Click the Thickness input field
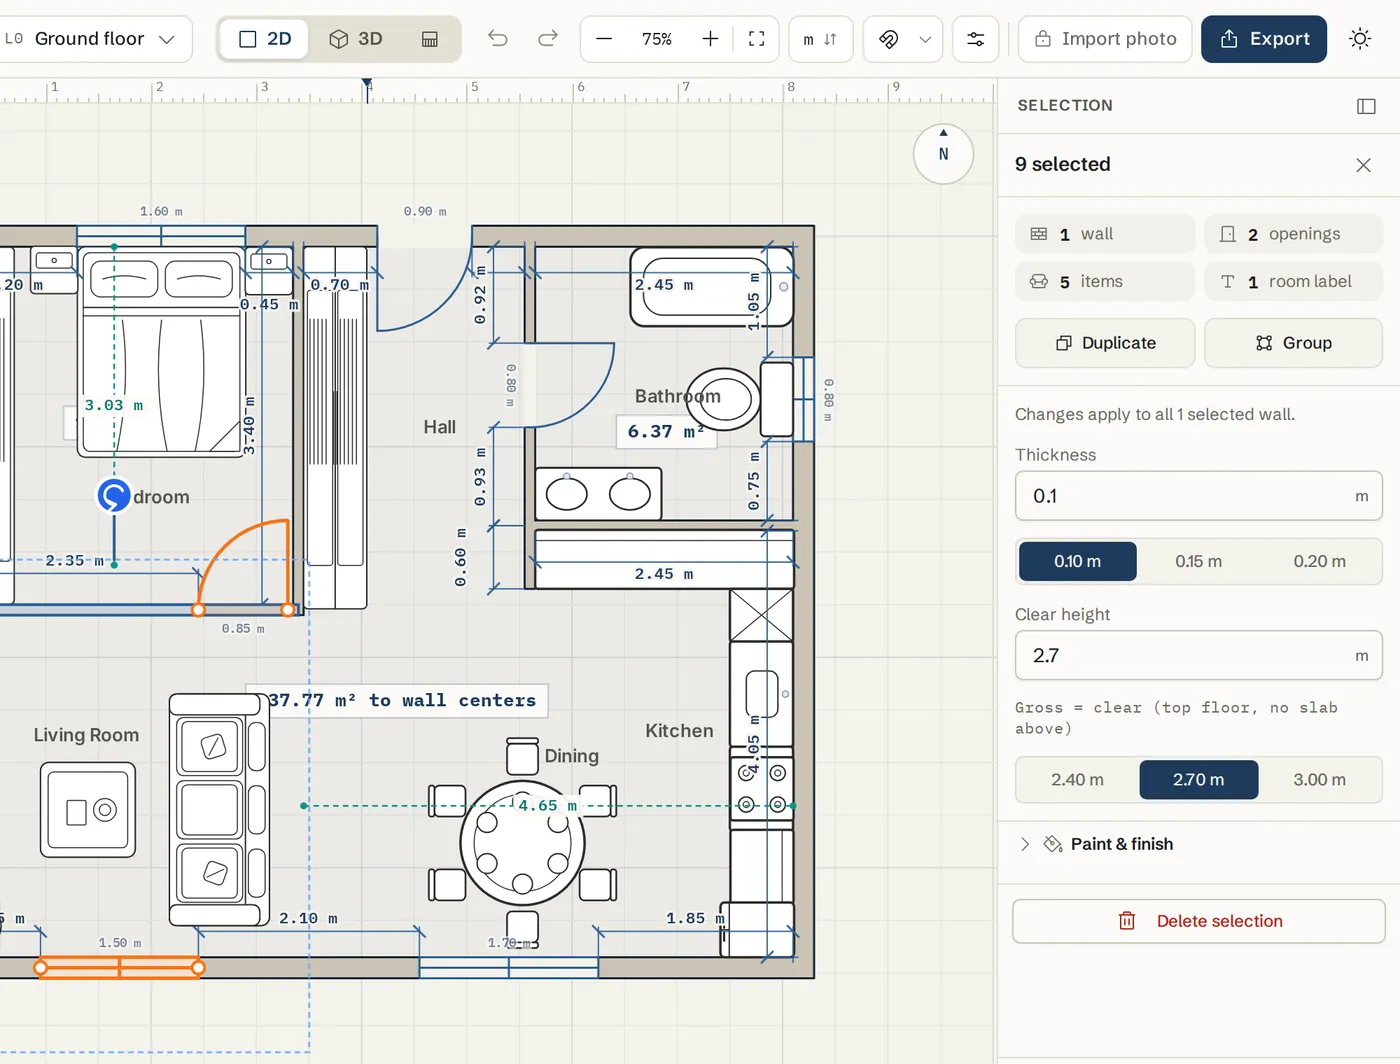 coord(1198,496)
